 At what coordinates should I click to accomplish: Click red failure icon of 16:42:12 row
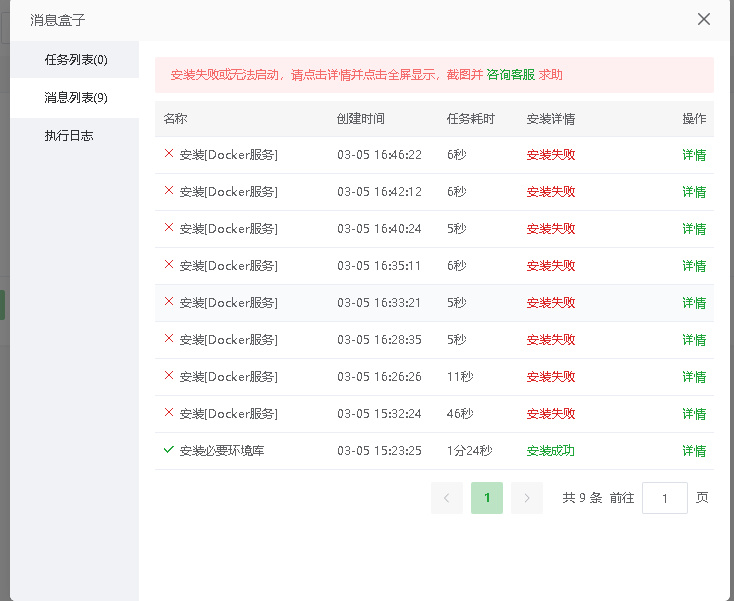169,190
